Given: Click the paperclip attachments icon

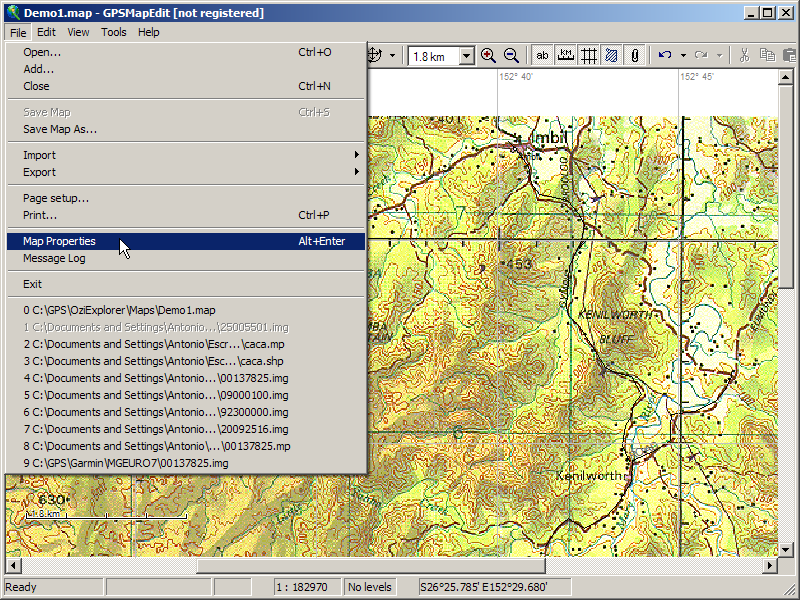Looking at the screenshot, I should 634,56.
